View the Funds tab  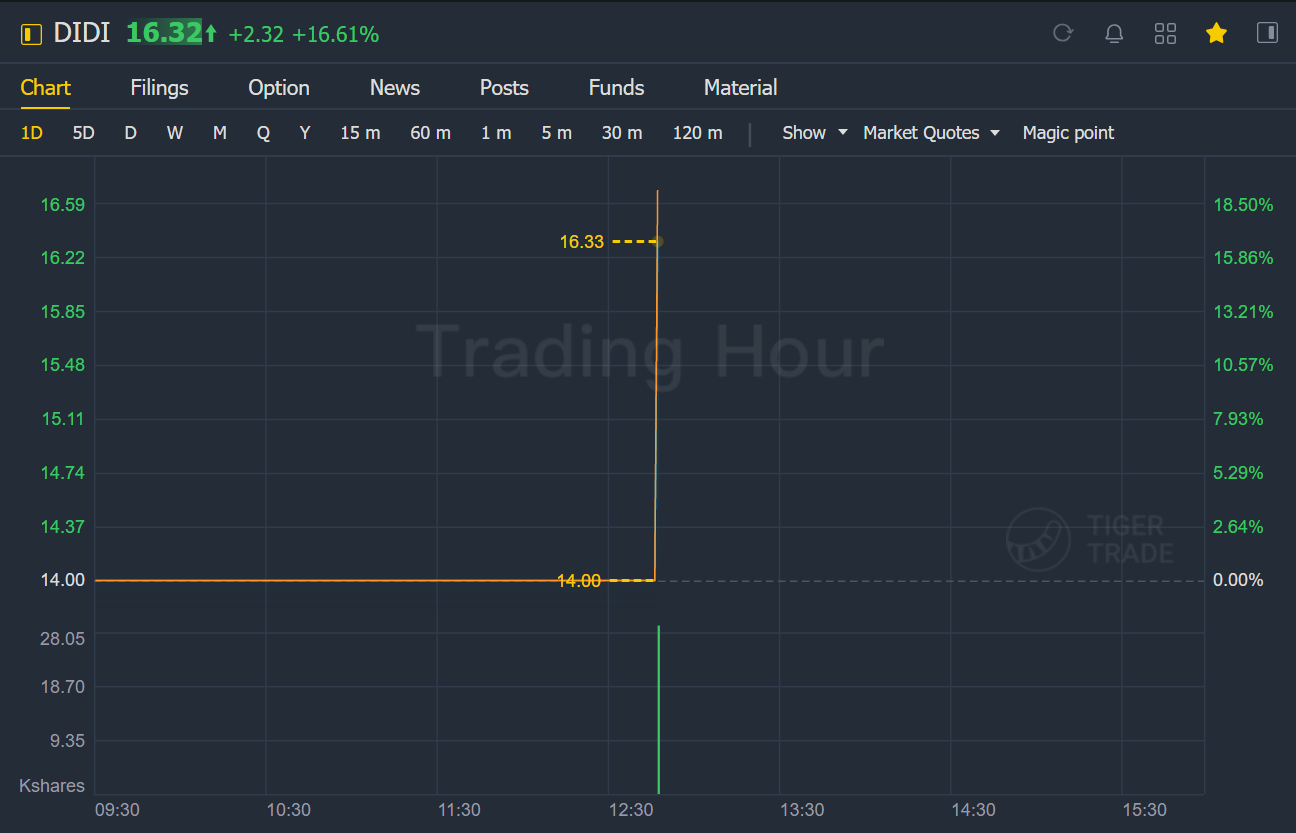click(616, 88)
